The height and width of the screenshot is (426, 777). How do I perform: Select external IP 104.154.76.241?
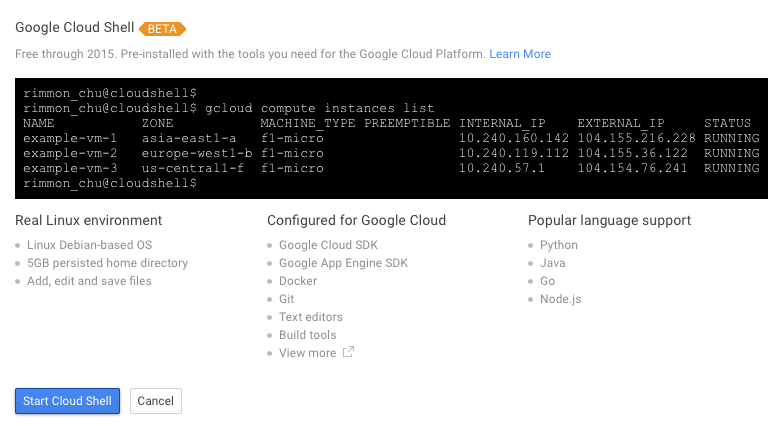[632, 168]
